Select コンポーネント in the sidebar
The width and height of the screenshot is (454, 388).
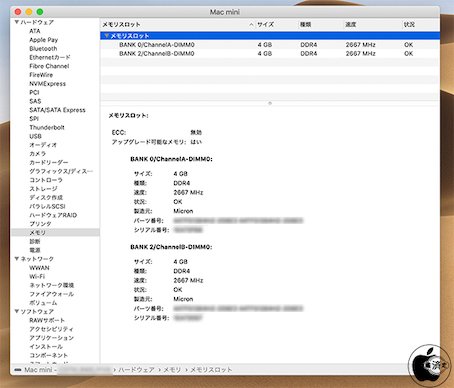(49, 355)
